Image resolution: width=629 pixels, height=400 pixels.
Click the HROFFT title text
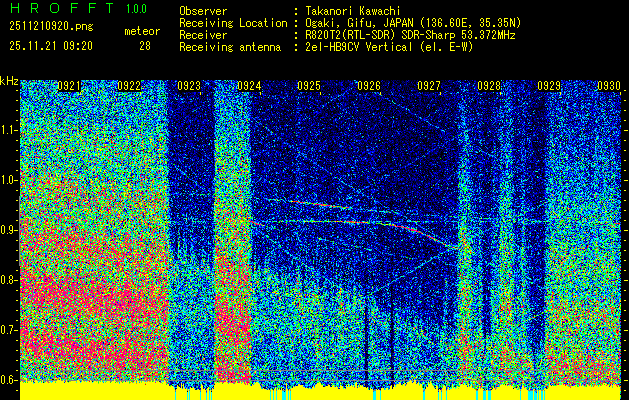[62, 8]
